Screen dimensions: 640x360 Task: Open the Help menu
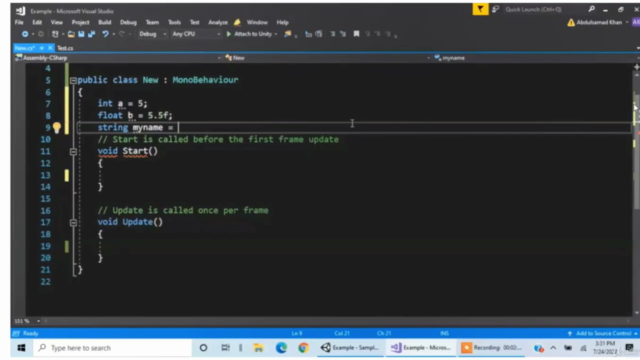[282, 22]
